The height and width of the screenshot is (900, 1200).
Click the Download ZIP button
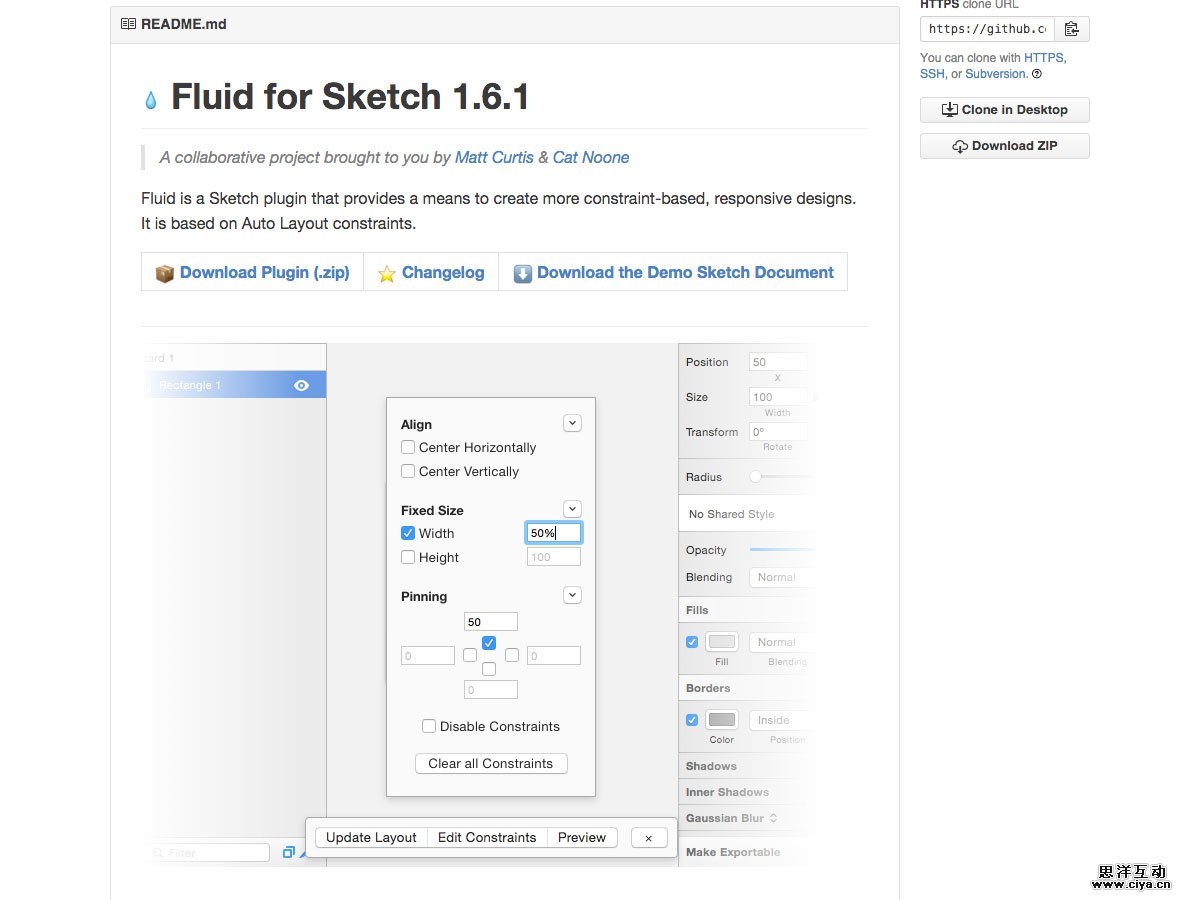[1004, 146]
